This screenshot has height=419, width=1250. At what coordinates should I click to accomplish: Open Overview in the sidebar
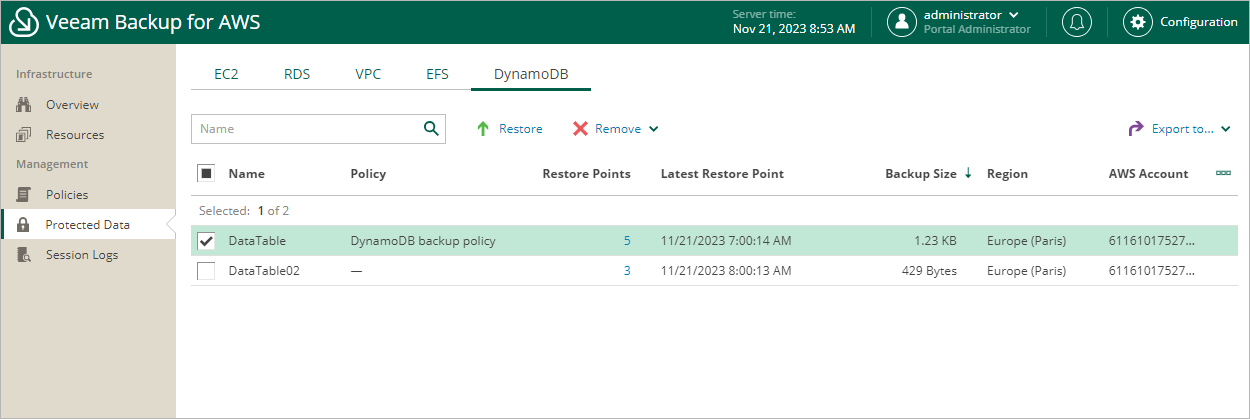72,105
